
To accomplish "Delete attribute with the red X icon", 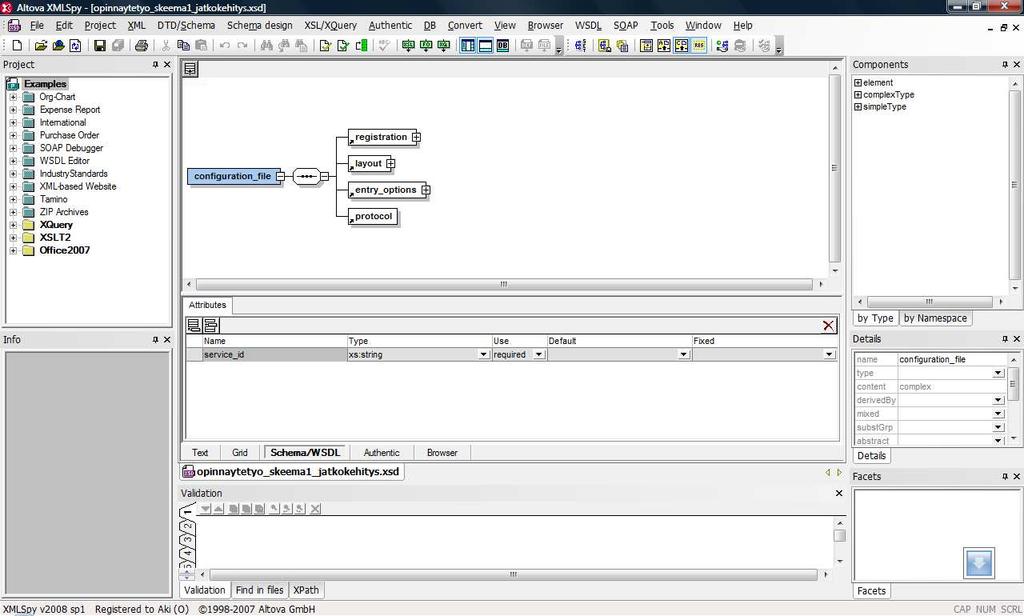I will tap(828, 325).
